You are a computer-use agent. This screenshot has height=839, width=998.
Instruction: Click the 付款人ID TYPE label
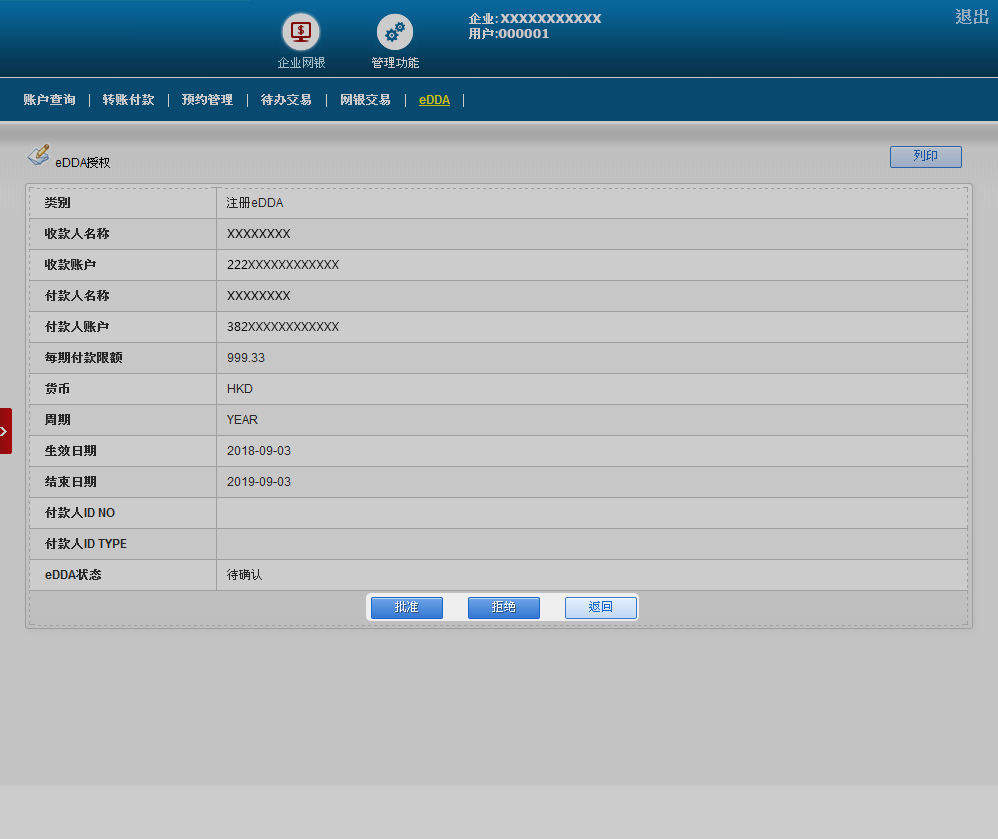click(86, 544)
